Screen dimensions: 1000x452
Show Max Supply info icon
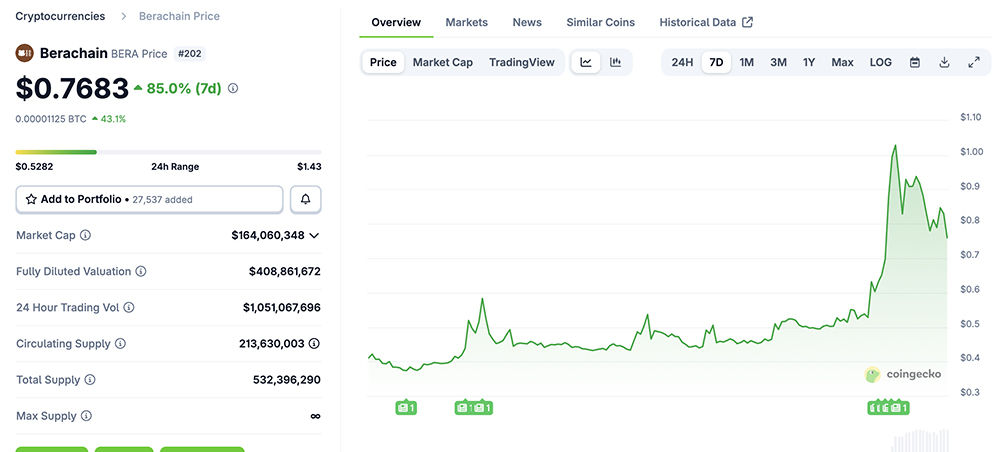(86, 416)
